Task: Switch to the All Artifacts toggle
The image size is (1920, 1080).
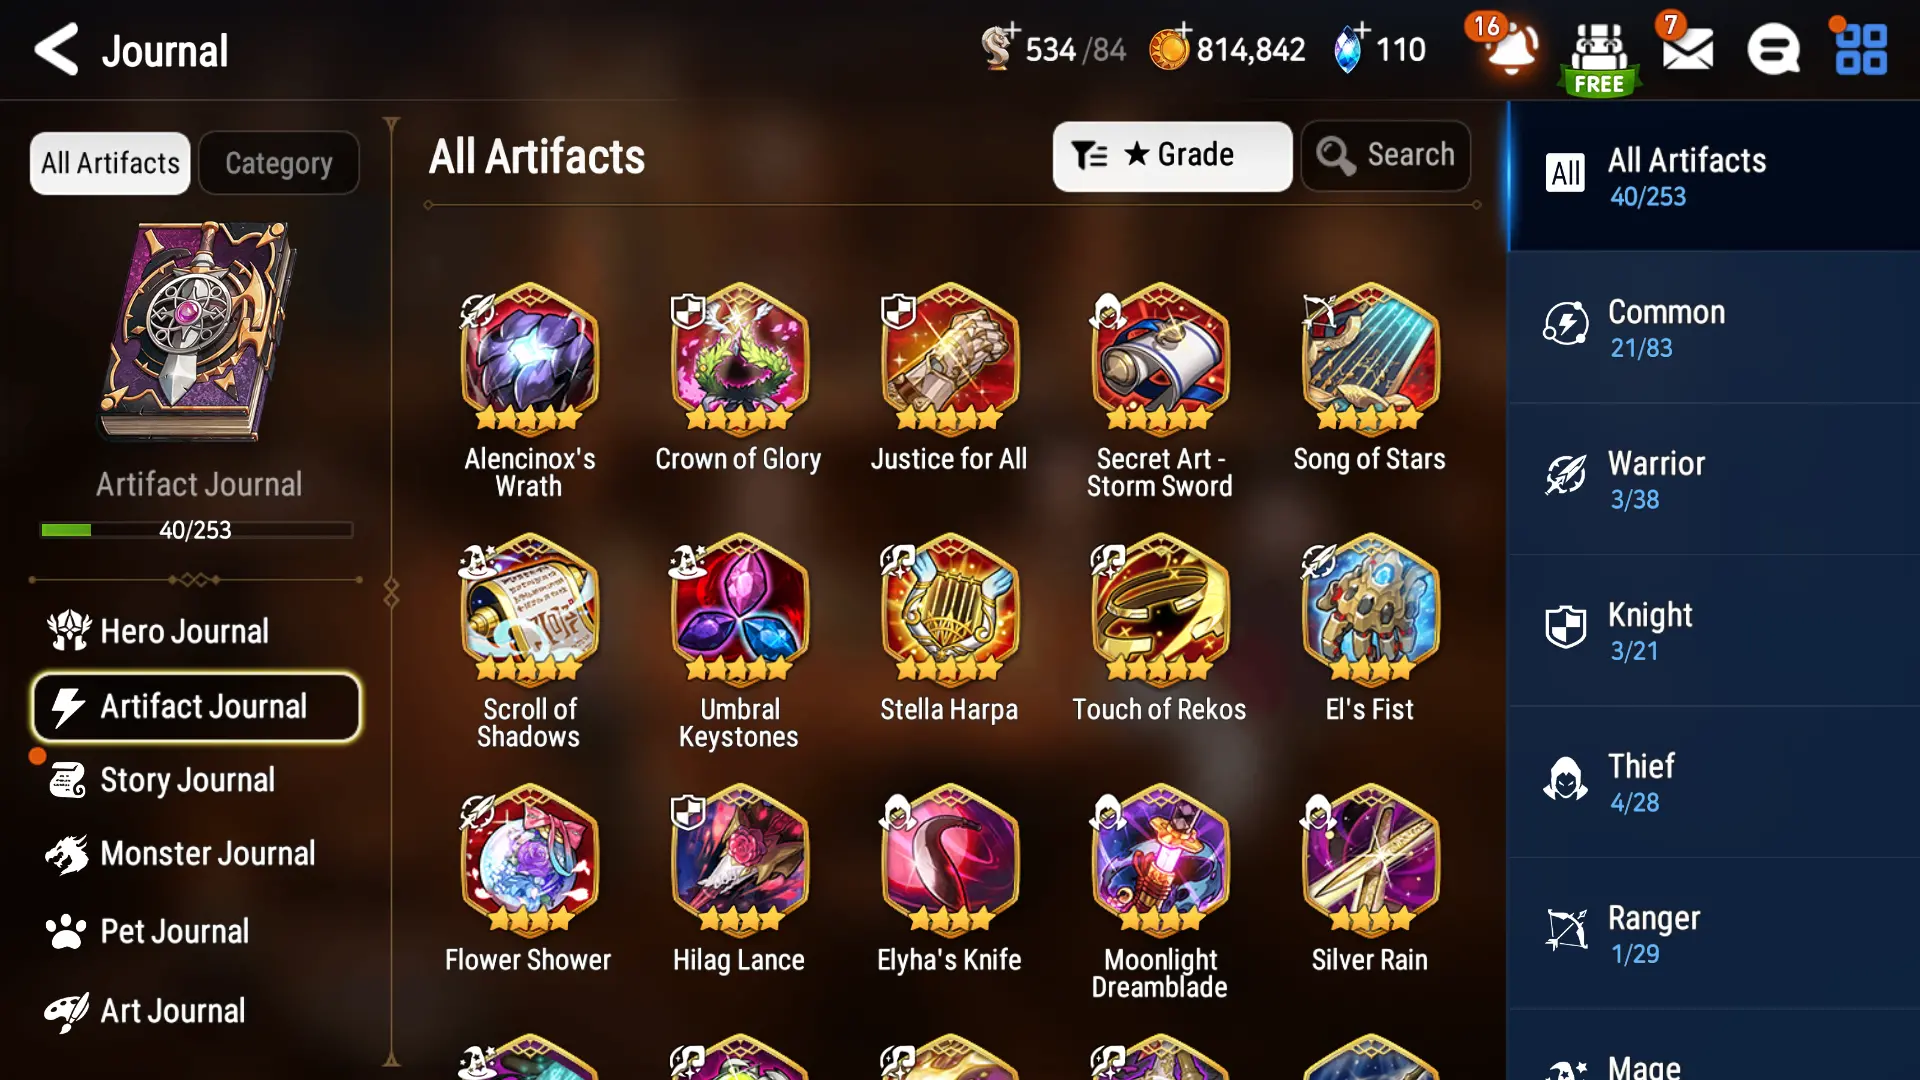Action: point(110,163)
